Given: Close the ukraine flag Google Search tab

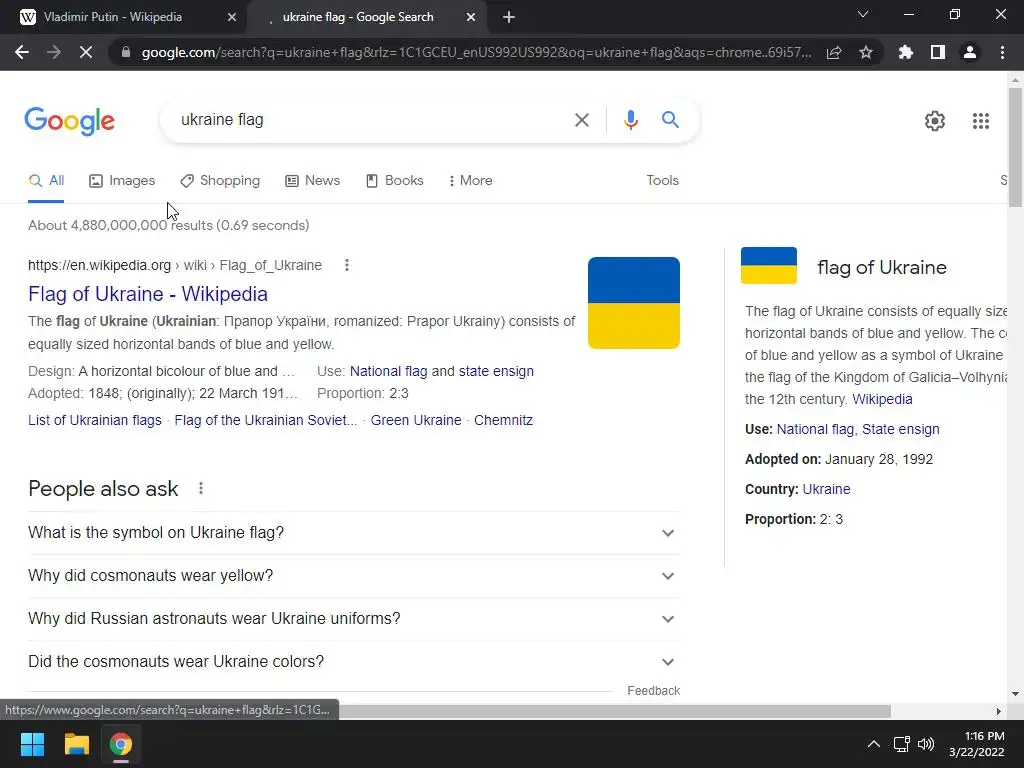Looking at the screenshot, I should (x=470, y=18).
